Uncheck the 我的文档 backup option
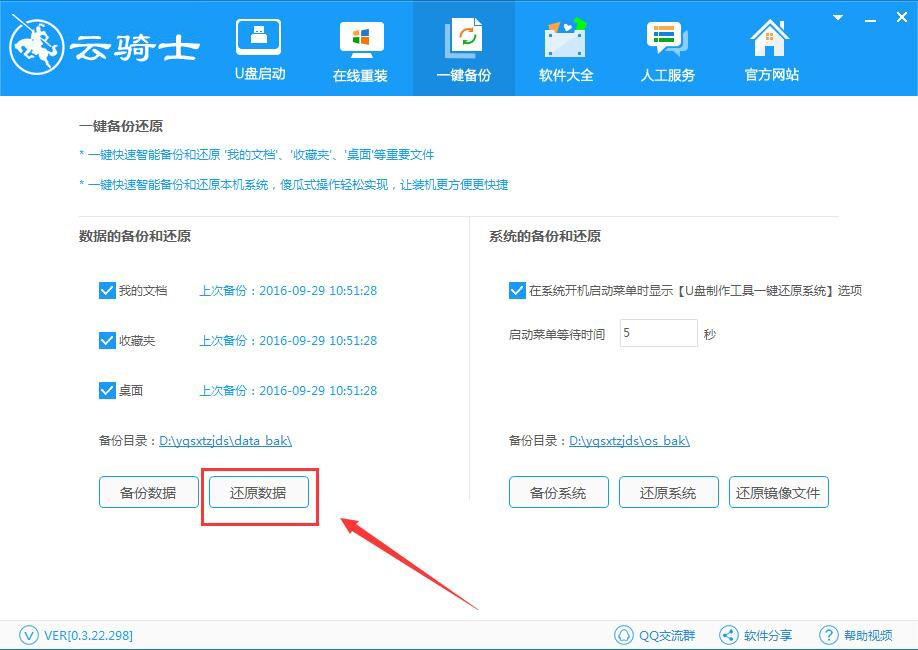 [107, 290]
